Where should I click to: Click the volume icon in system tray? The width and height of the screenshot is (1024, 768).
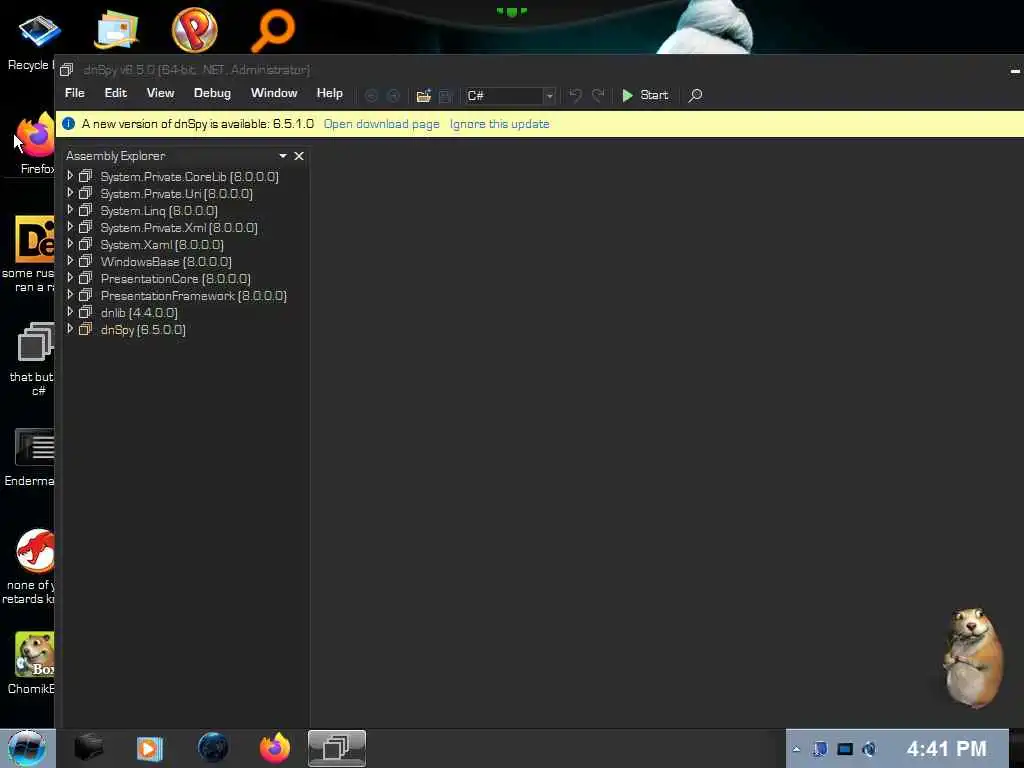[869, 749]
